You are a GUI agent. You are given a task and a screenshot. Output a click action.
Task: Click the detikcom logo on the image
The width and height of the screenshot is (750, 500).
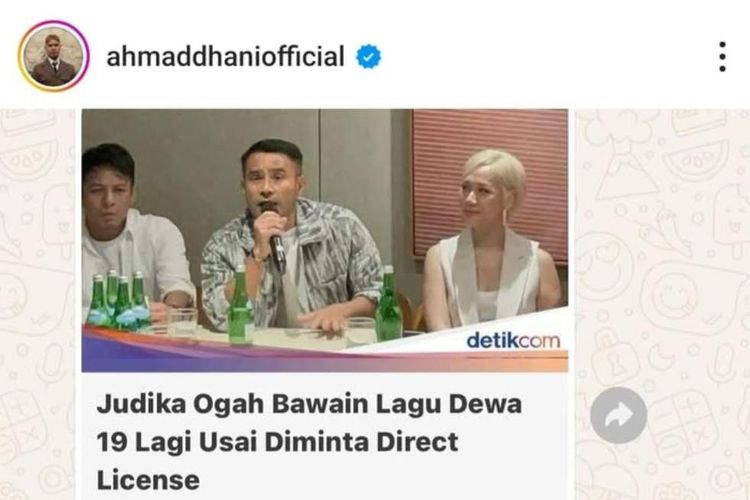513,341
